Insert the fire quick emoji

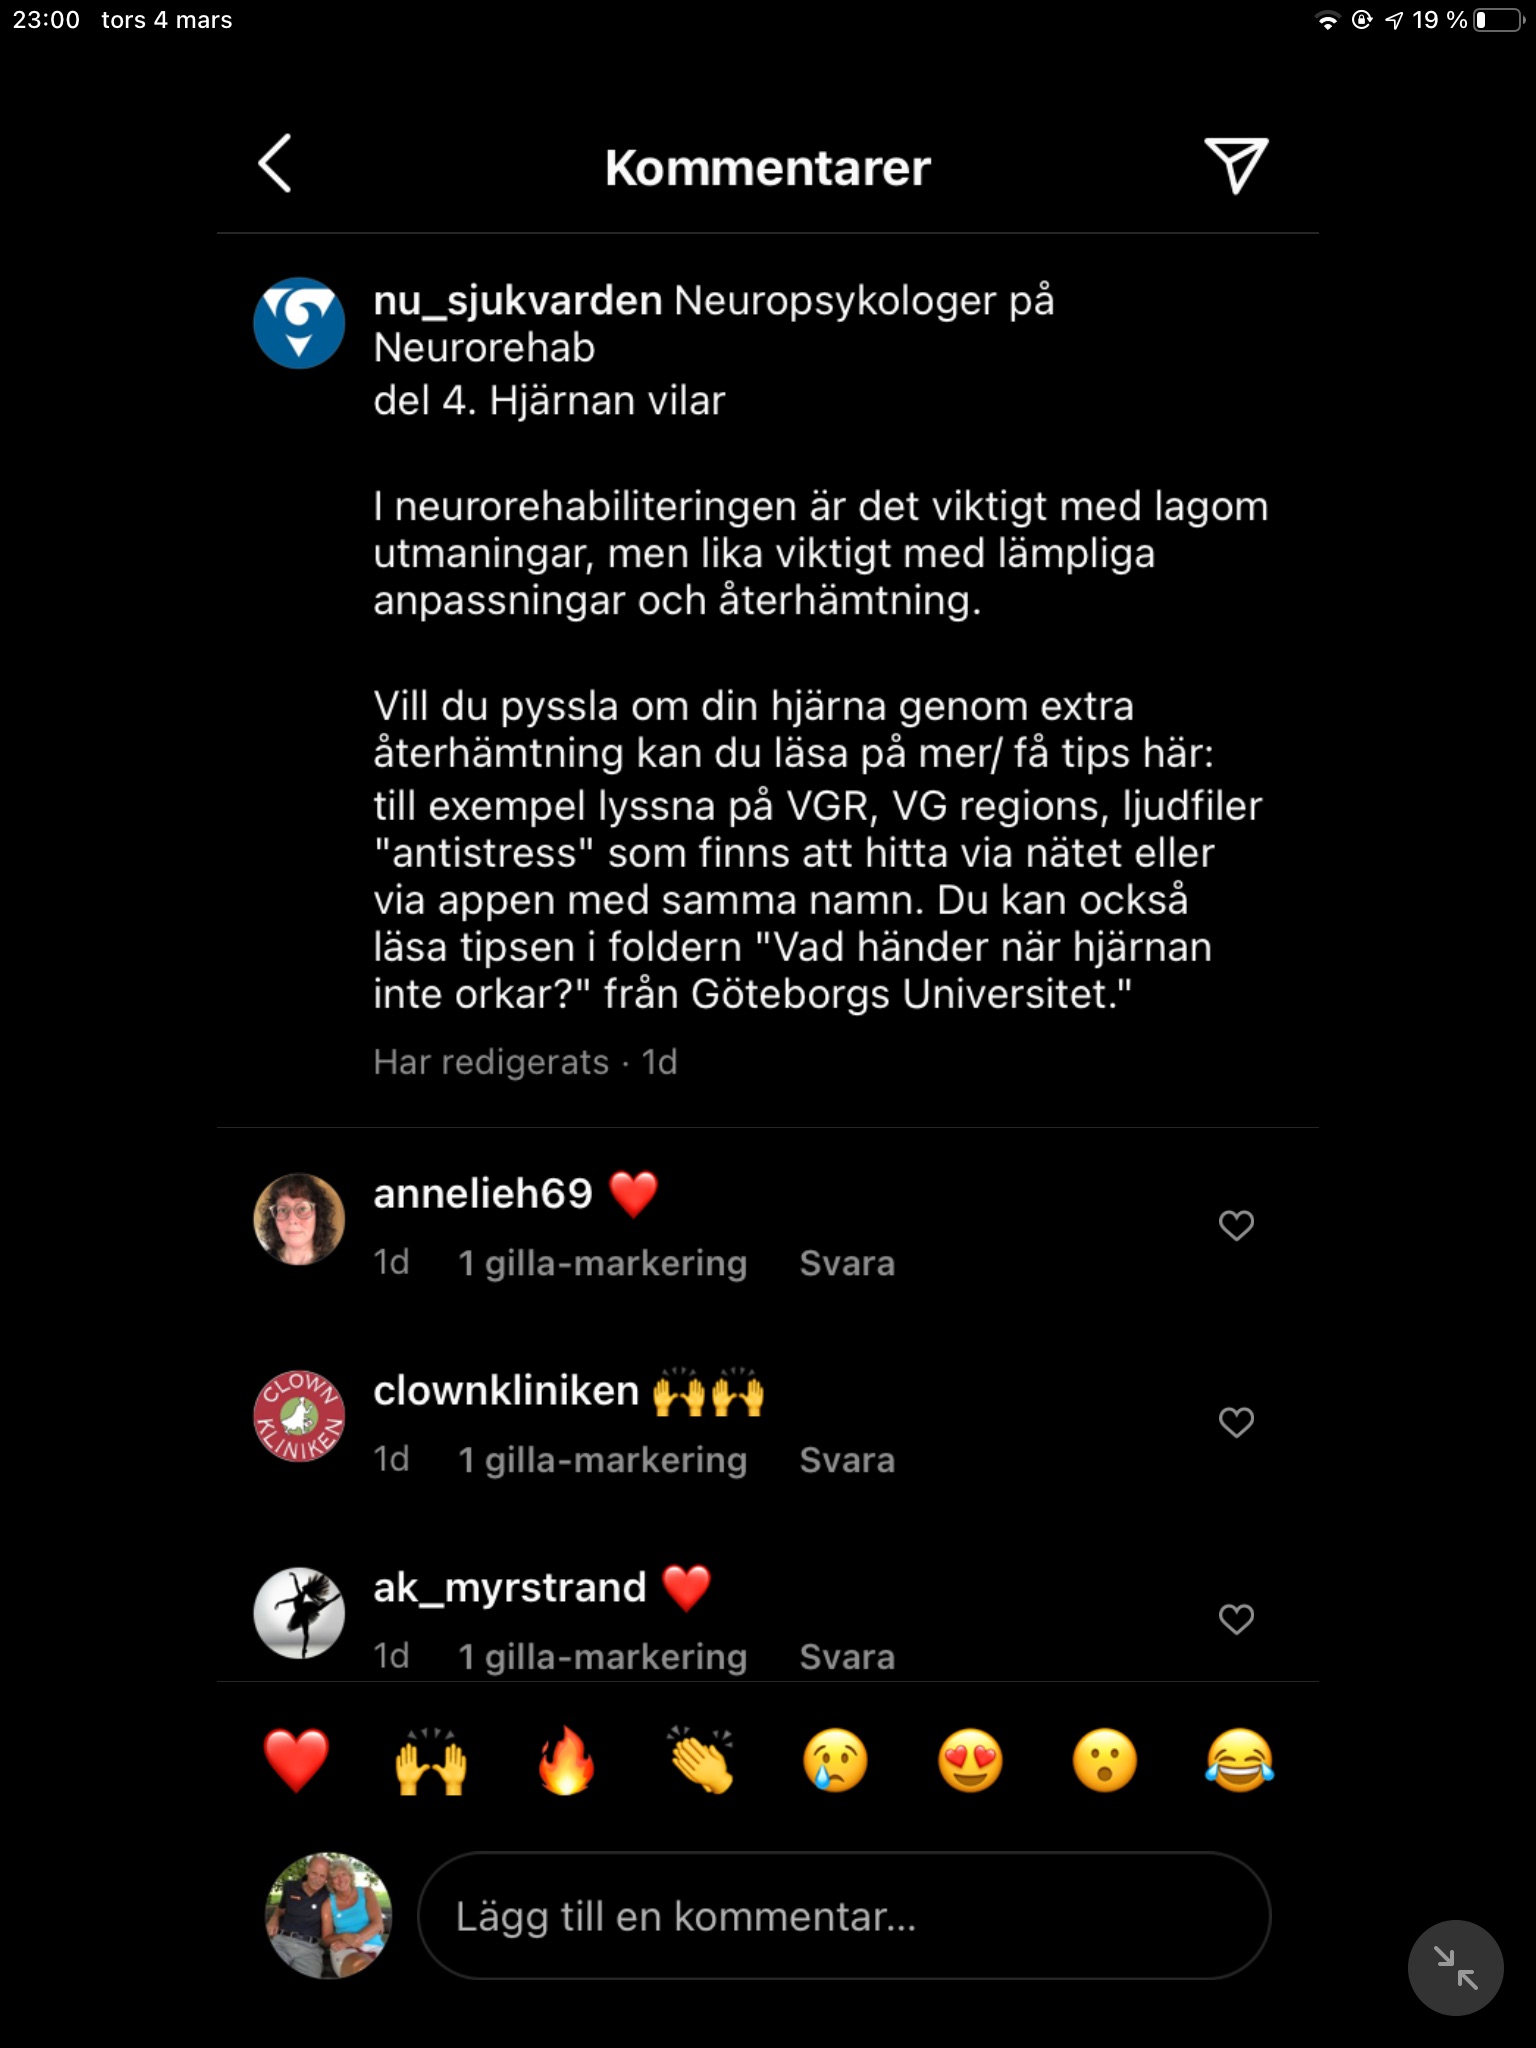click(x=566, y=1761)
